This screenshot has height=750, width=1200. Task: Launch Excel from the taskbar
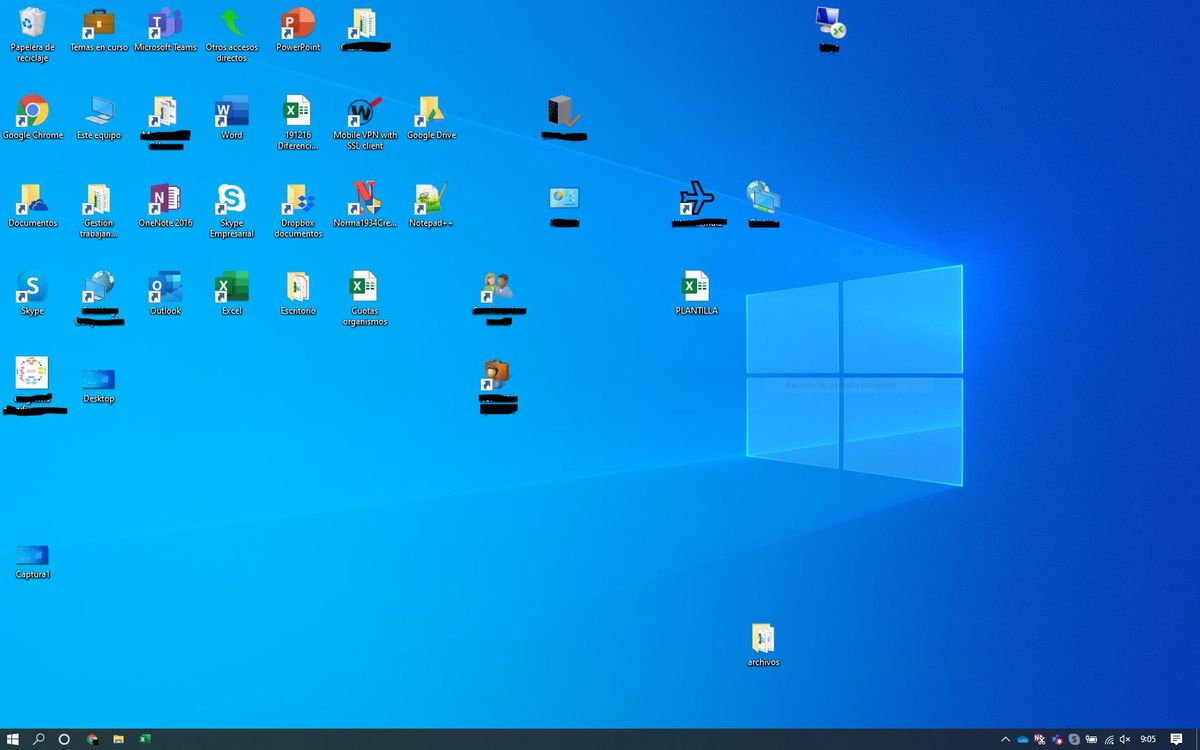pyautogui.click(x=144, y=739)
